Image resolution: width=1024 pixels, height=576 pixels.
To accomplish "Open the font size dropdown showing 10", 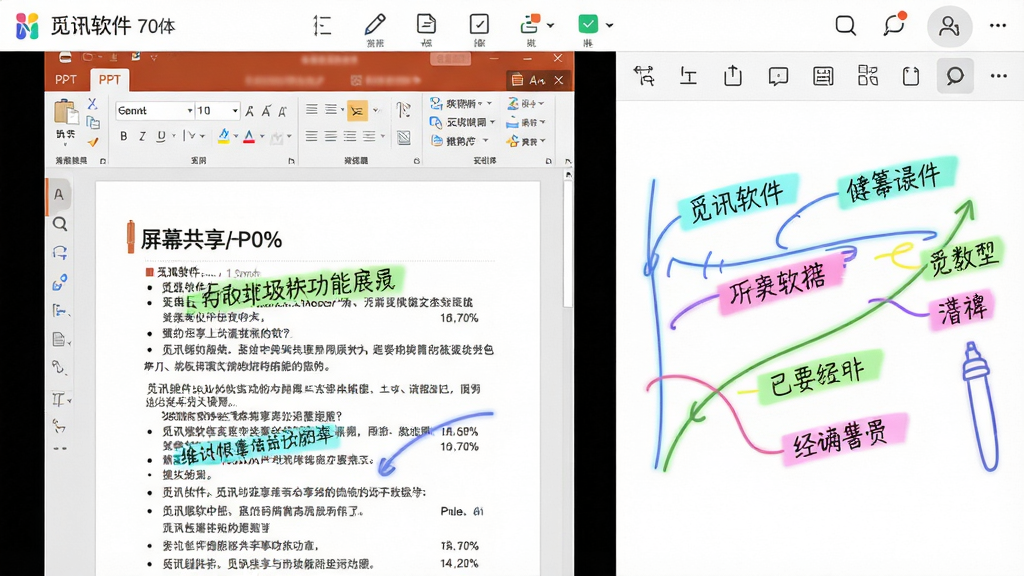I will tap(234, 111).
